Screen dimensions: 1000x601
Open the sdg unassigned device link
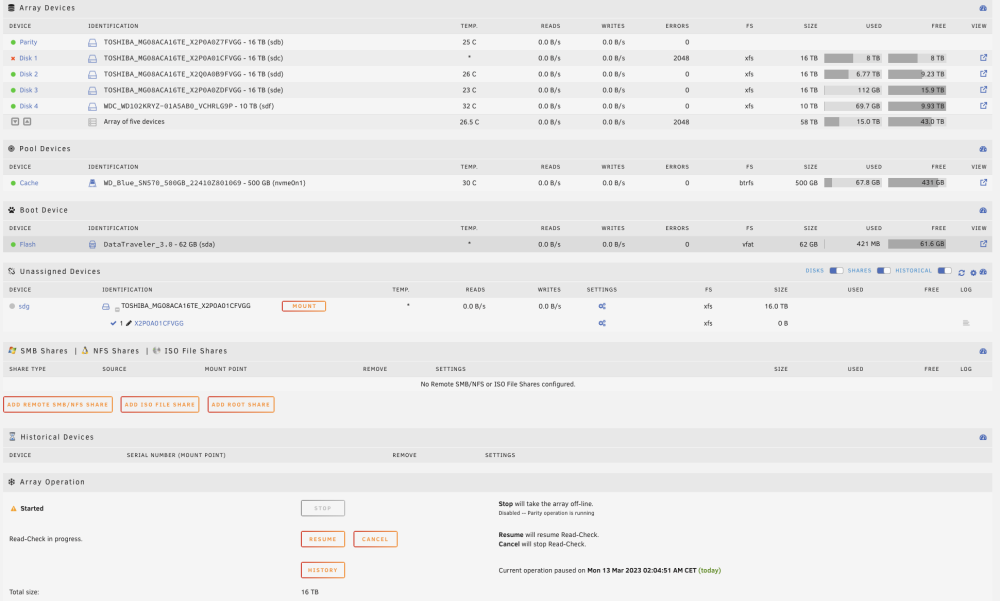tap(24, 306)
